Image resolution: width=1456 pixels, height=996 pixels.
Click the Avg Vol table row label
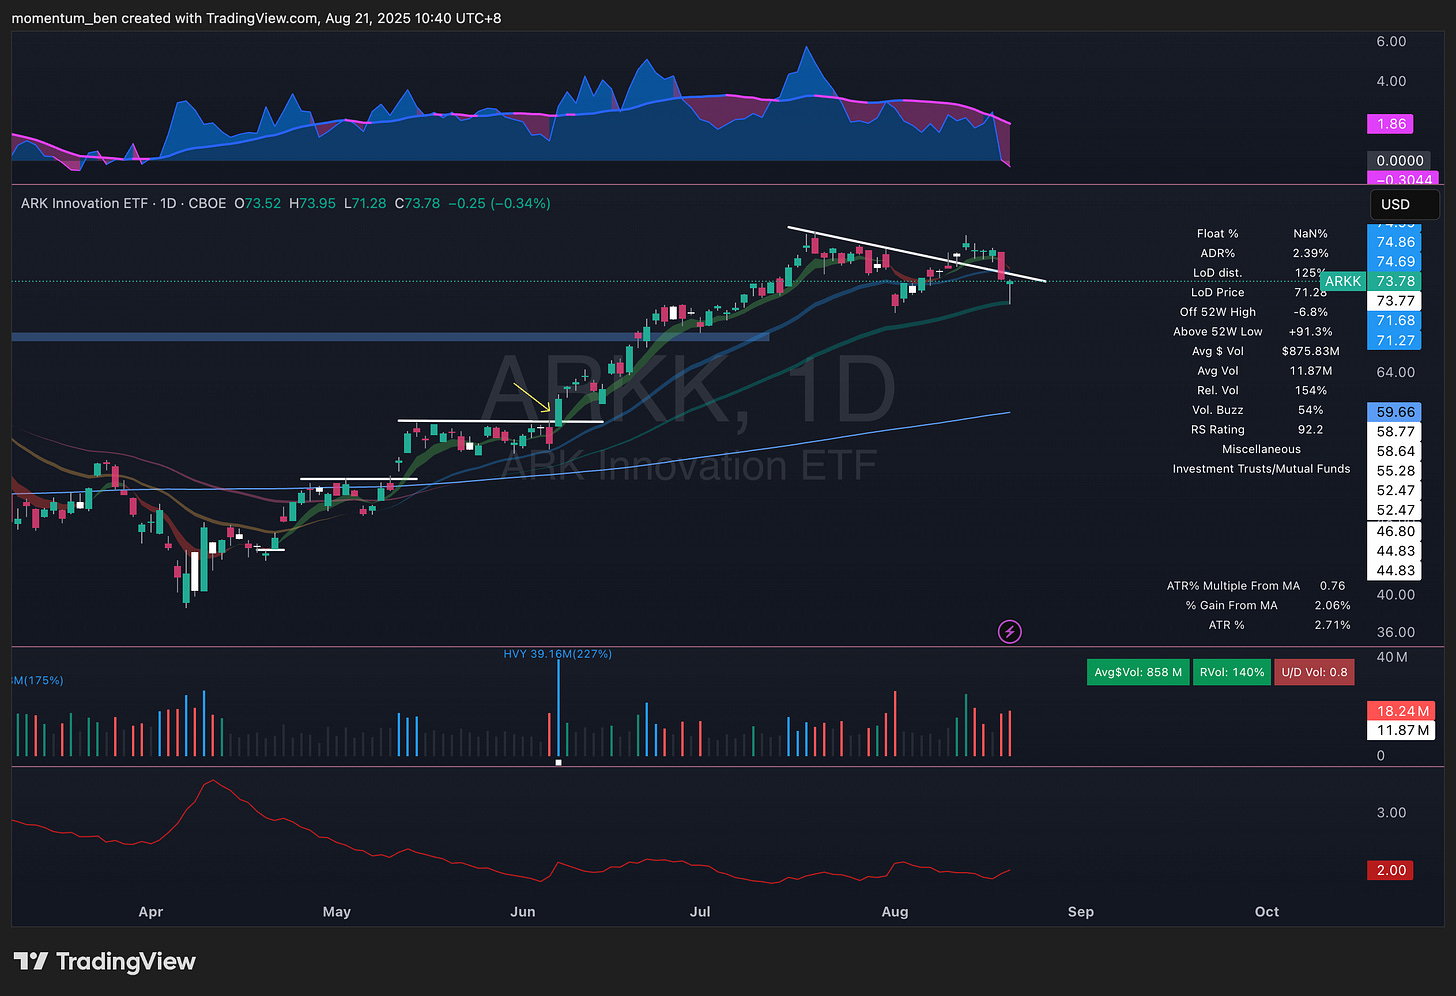coord(1217,371)
